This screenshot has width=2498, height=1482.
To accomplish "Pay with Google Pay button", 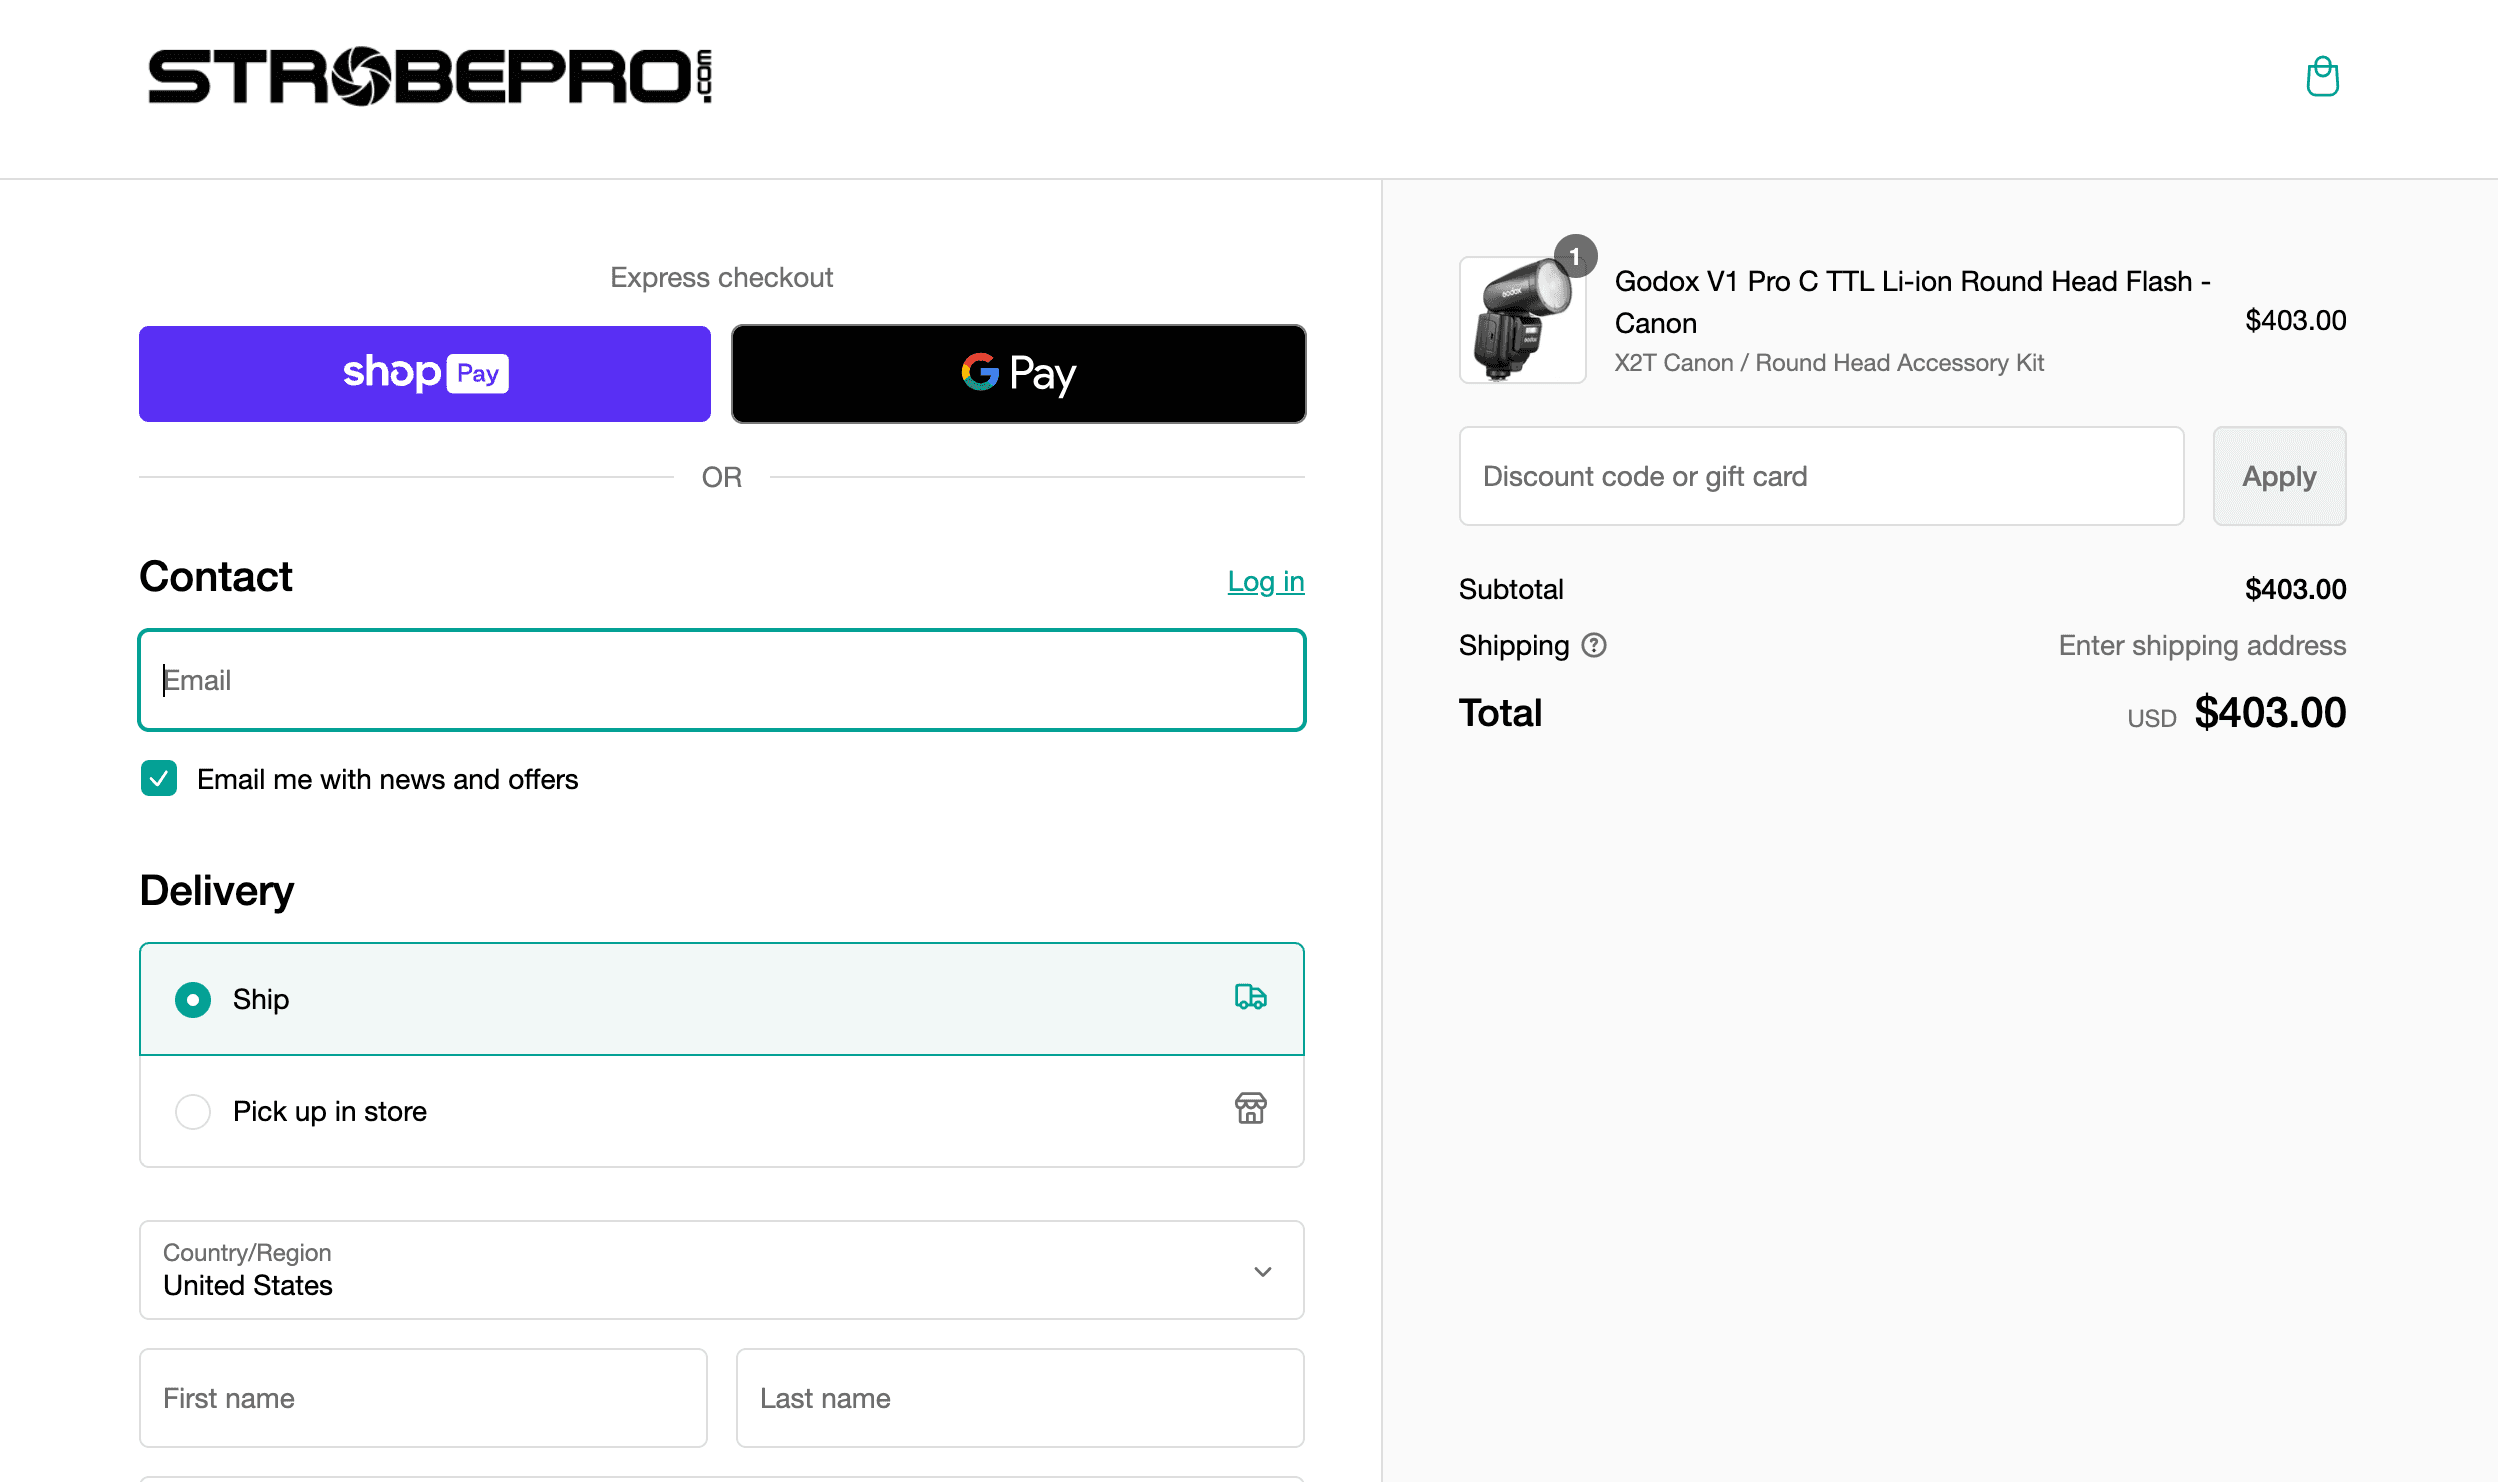I will pyautogui.click(x=1018, y=374).
